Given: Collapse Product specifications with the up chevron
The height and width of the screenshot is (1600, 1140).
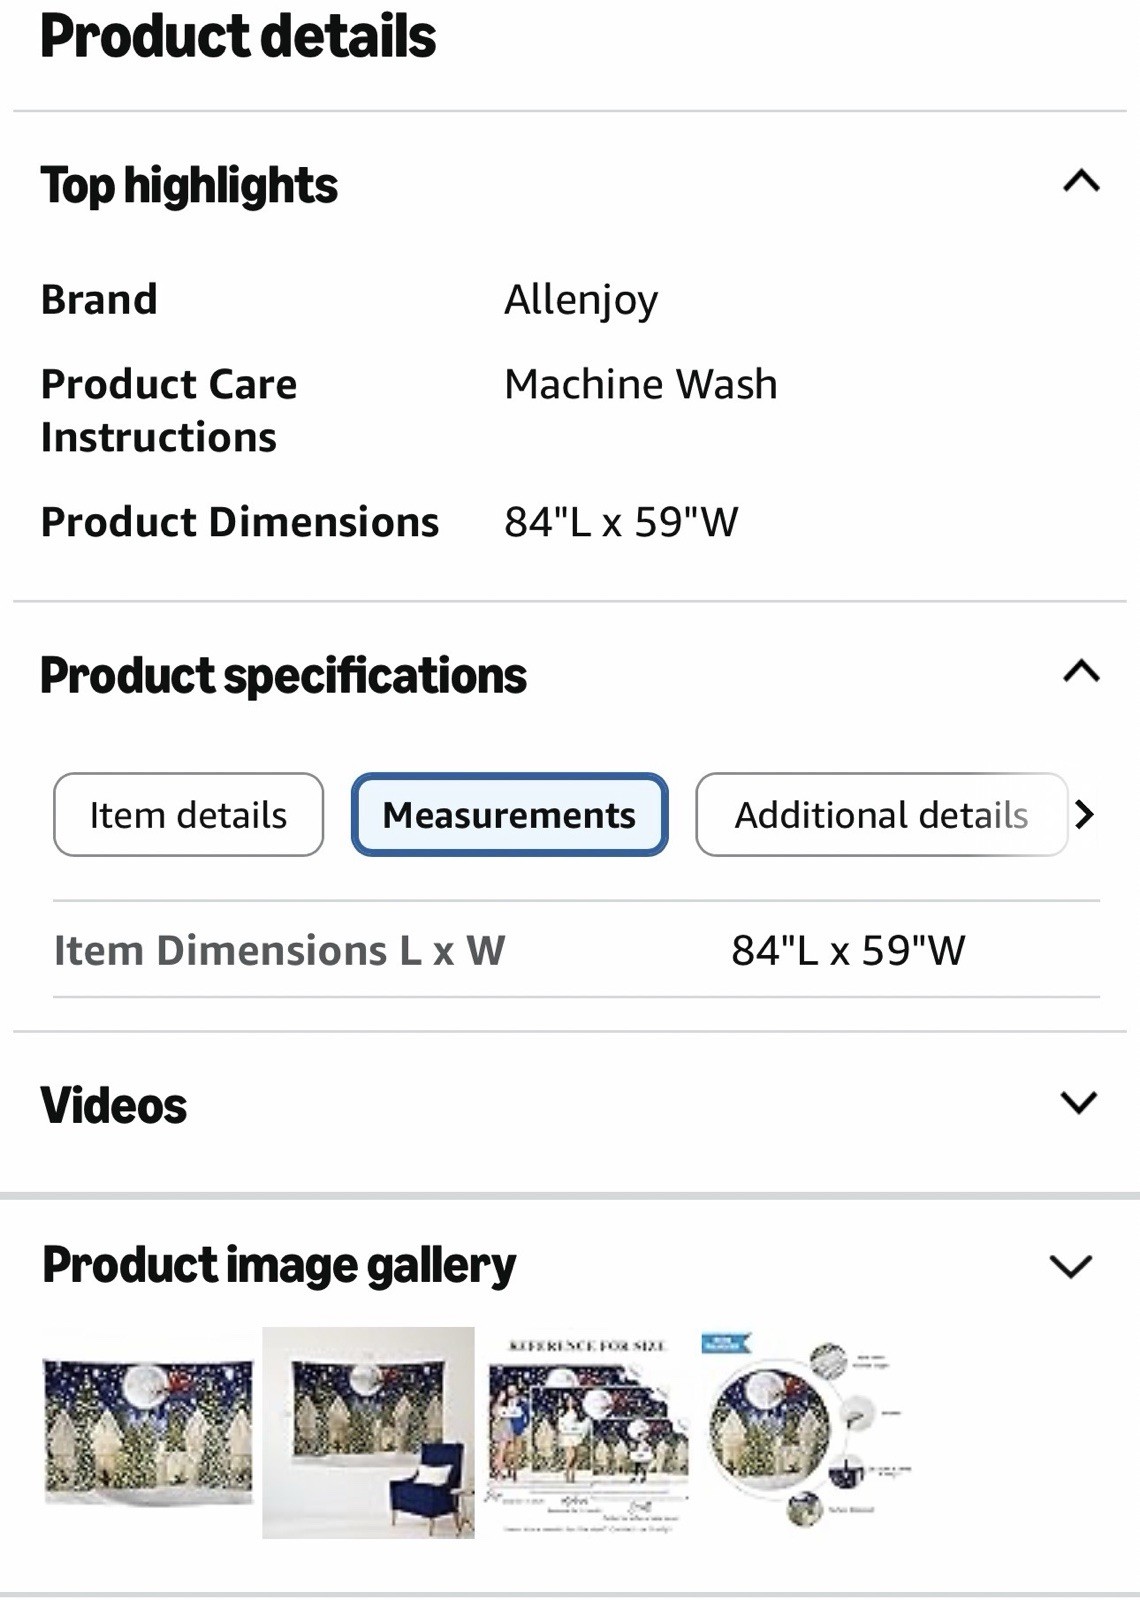Looking at the screenshot, I should click(x=1081, y=671).
